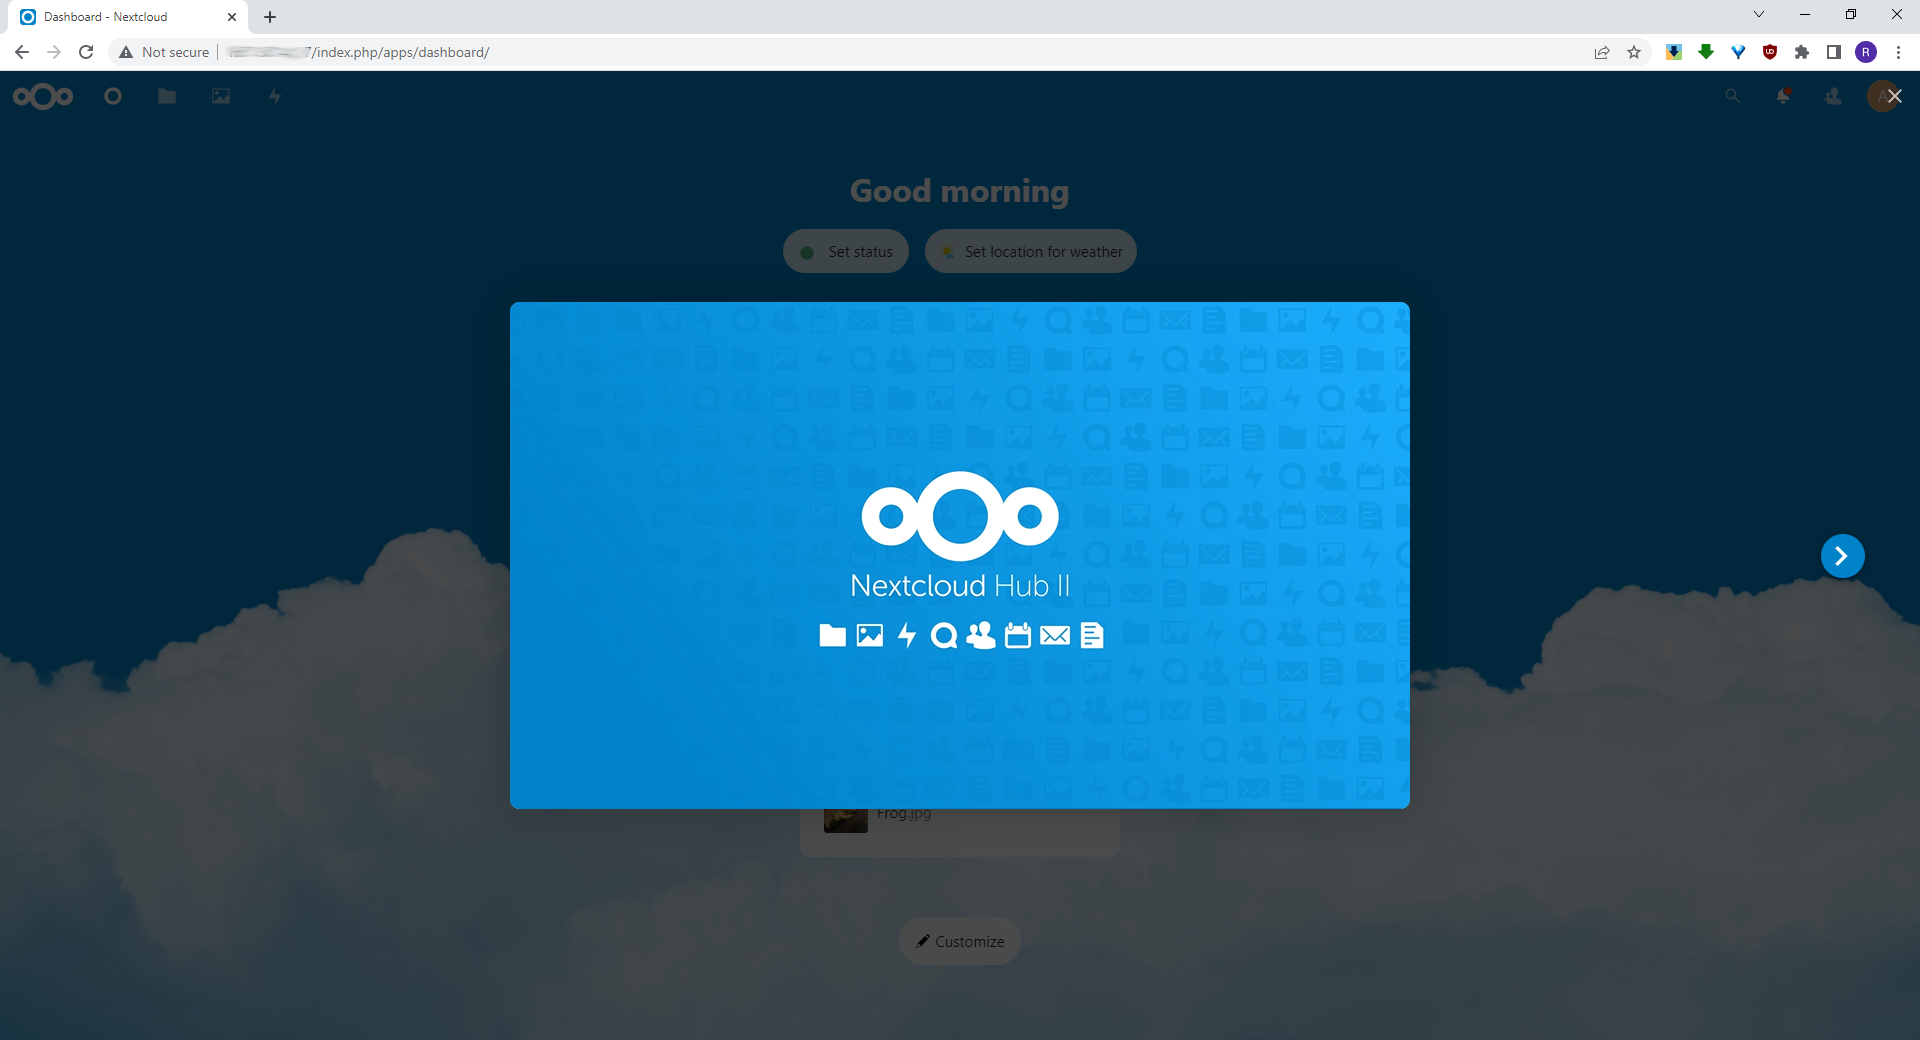
Task: Open the Activity lightning bolt icon
Action: pyautogui.click(x=274, y=96)
